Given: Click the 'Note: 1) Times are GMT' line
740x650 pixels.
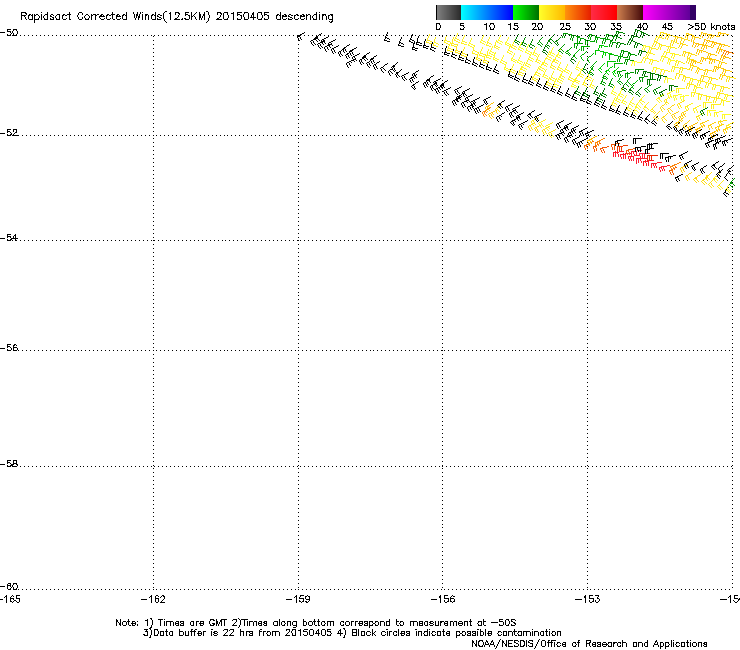Looking at the screenshot, I should [x=315, y=623].
